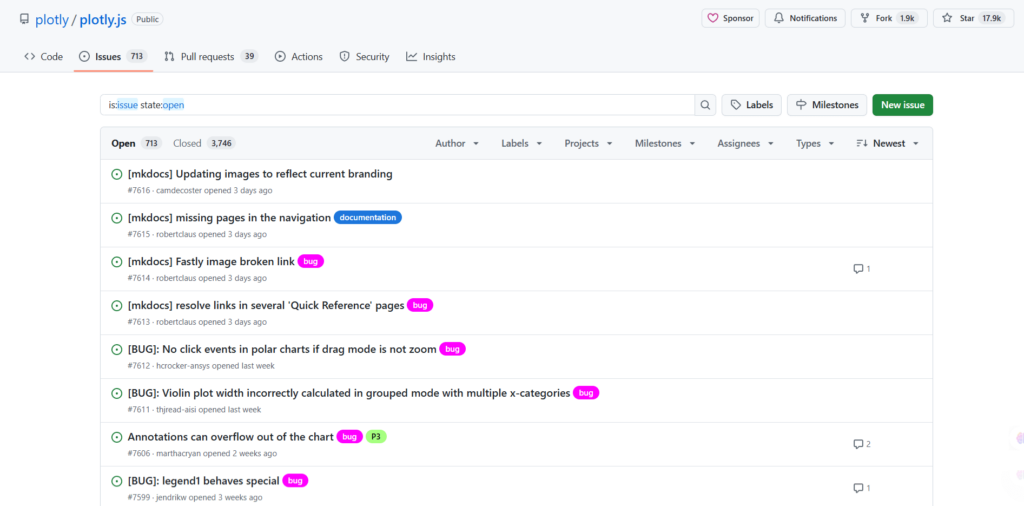
Task: Filter by the pink bug label on legend1 issue
Action: (x=295, y=481)
